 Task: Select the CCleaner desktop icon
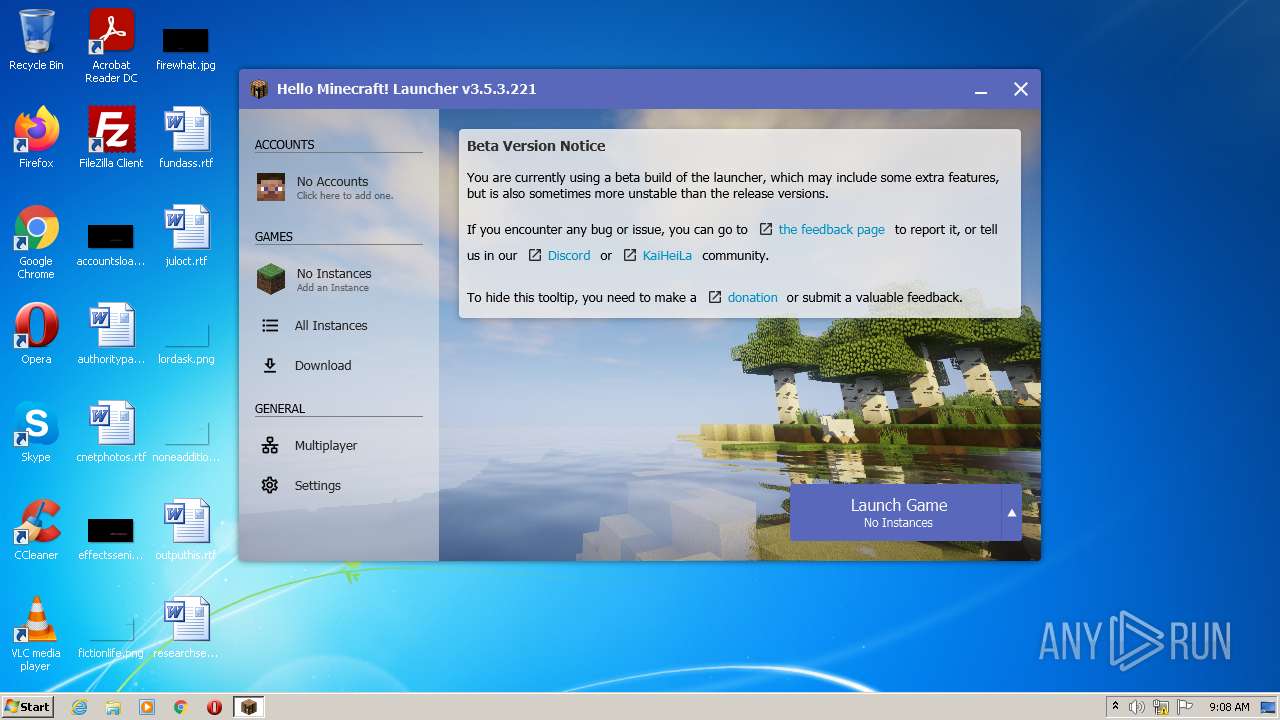[36, 530]
